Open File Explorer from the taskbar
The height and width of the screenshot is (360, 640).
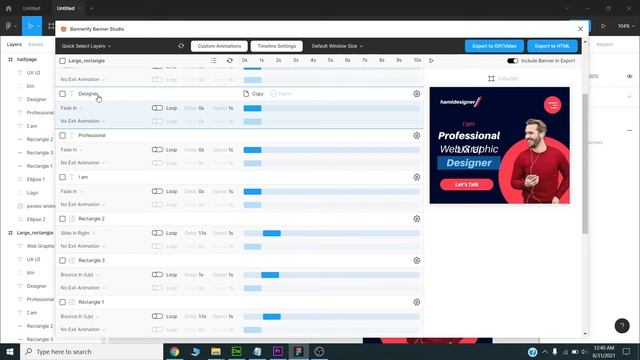click(216, 351)
